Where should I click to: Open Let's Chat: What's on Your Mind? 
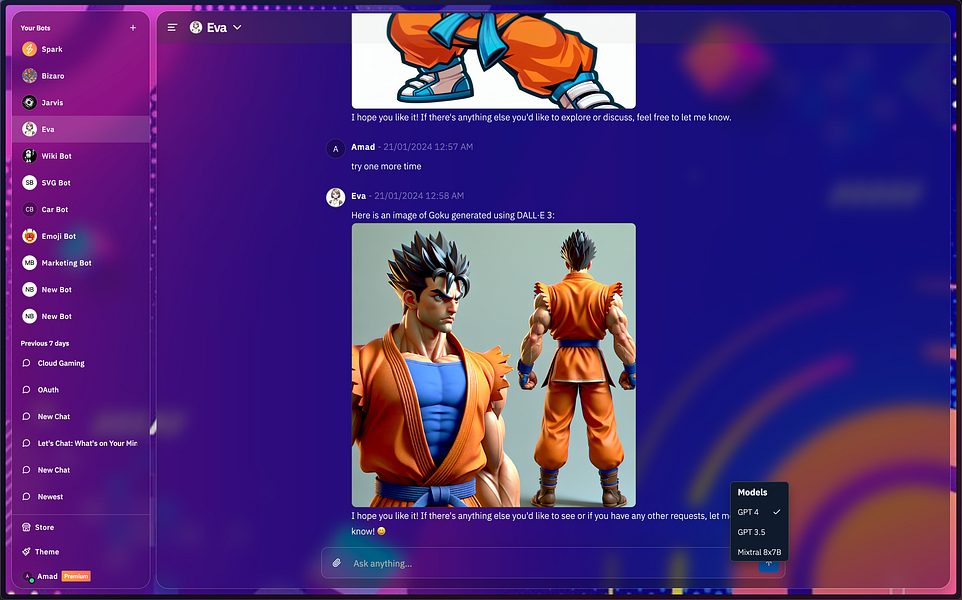coord(81,443)
